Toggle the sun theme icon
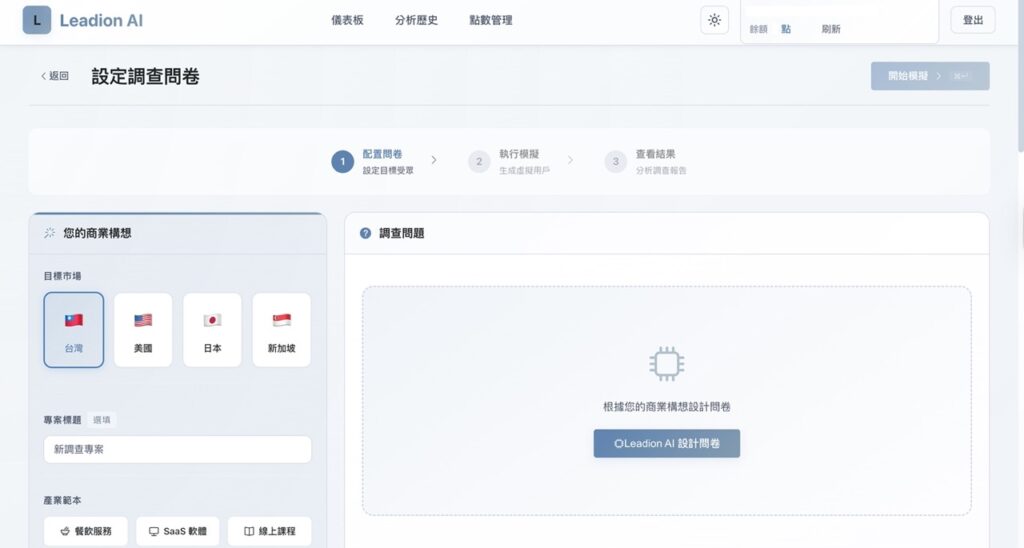The image size is (1024, 548). point(714,20)
